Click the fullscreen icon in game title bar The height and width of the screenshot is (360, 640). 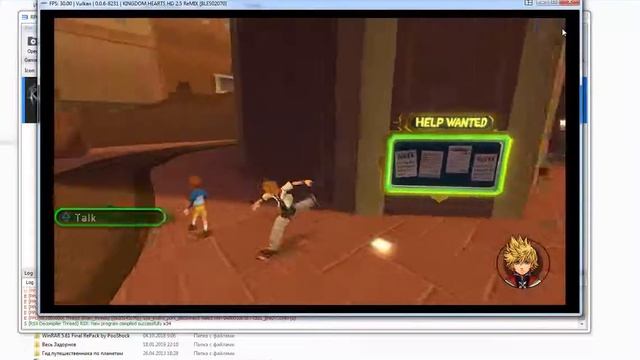click(x=529, y=2)
